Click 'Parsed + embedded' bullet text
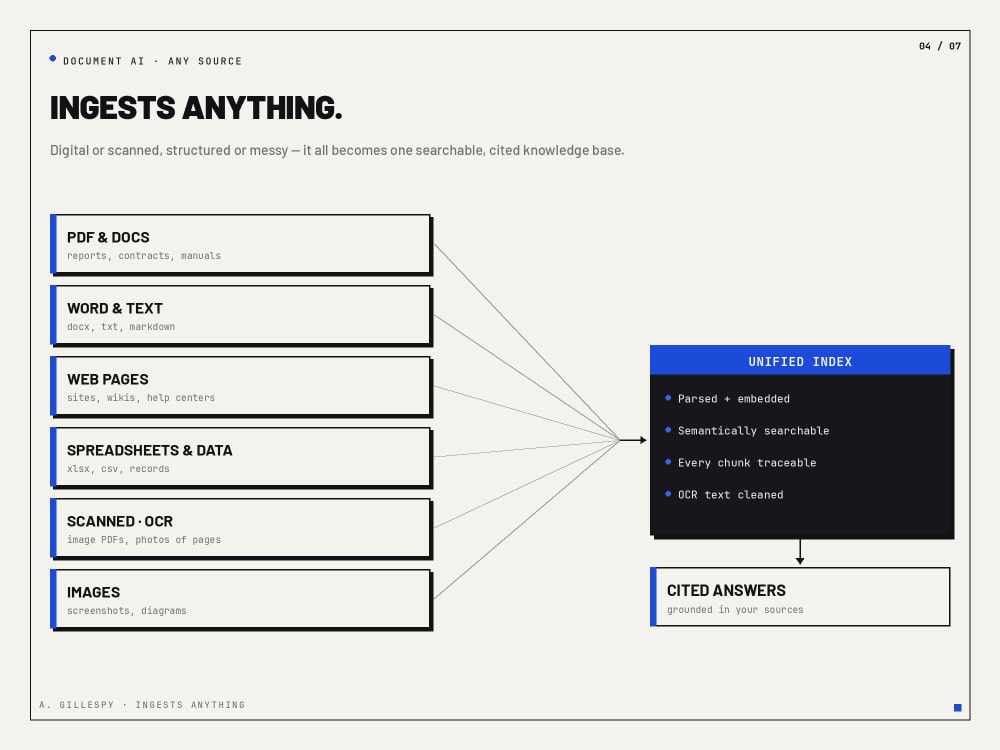Image resolution: width=1000 pixels, height=750 pixels. pyautogui.click(x=733, y=399)
